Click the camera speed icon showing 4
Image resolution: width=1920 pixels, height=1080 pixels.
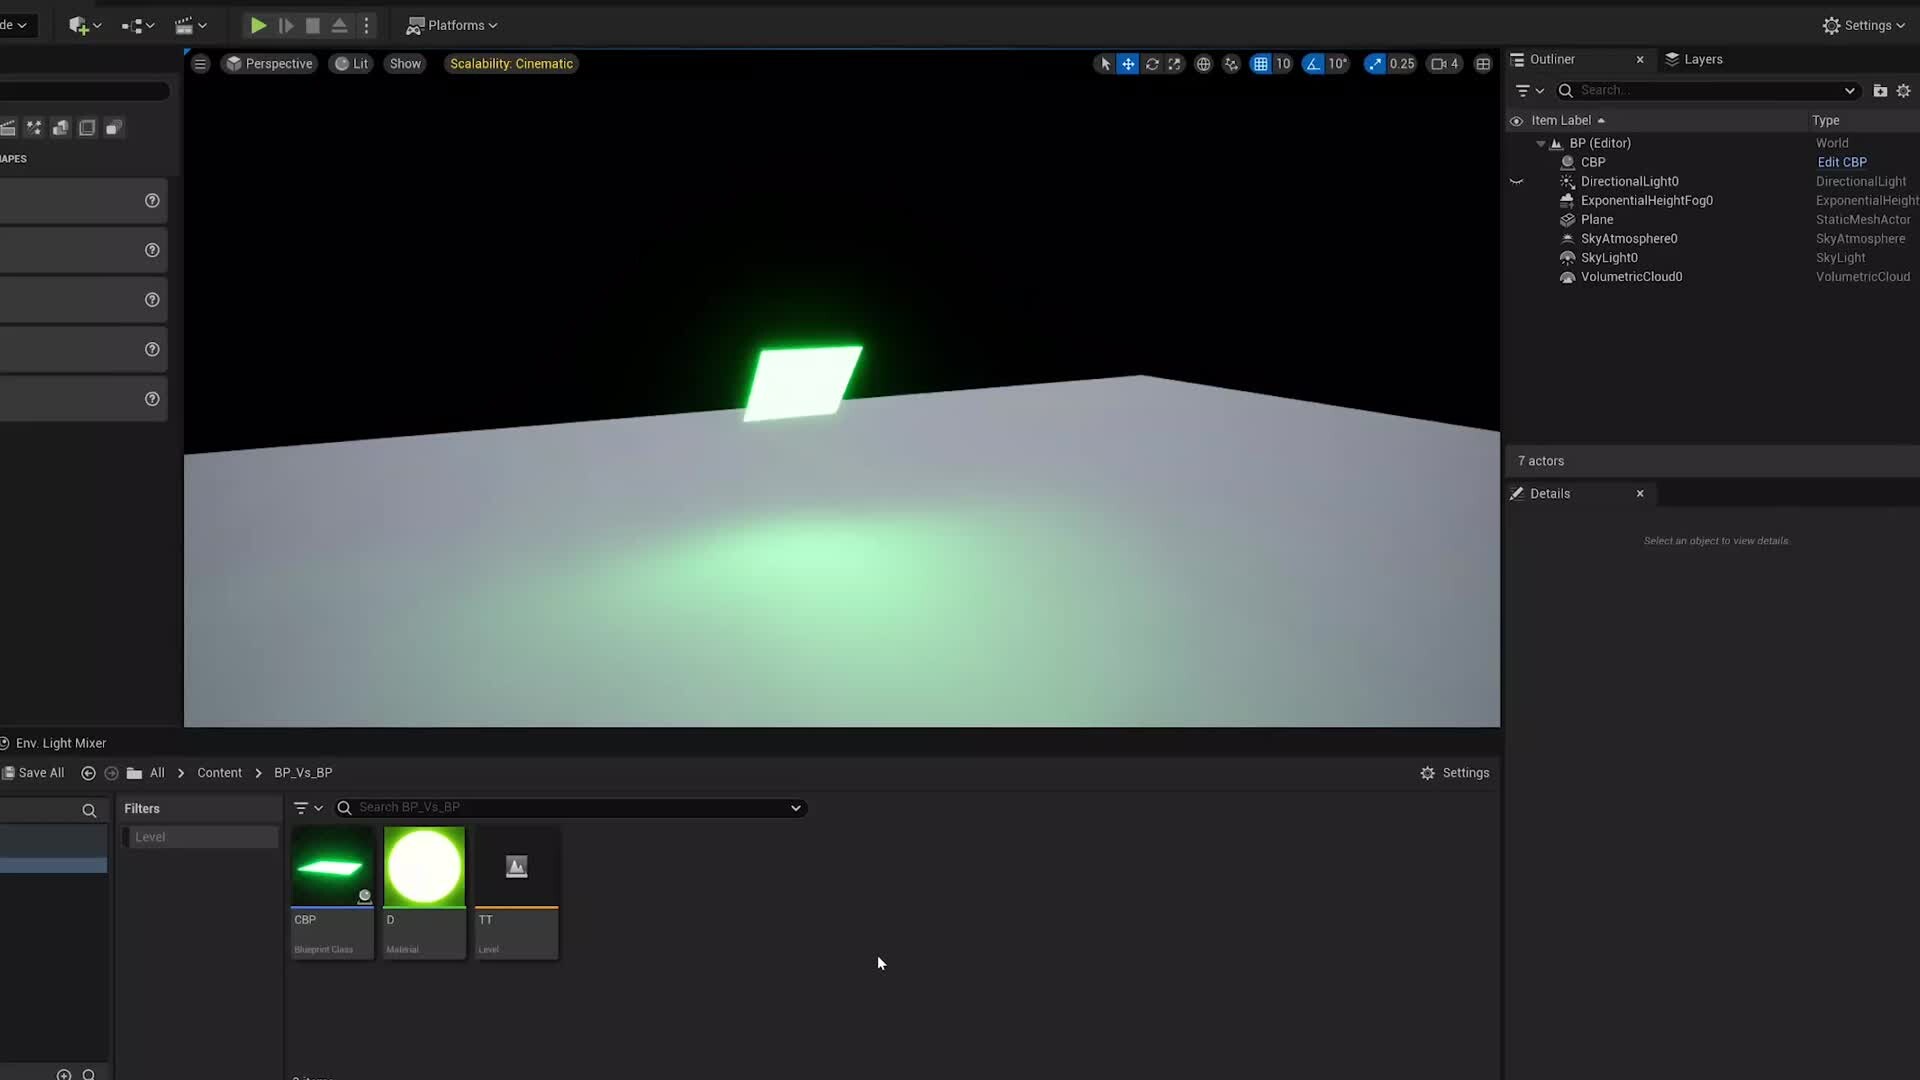point(1442,63)
